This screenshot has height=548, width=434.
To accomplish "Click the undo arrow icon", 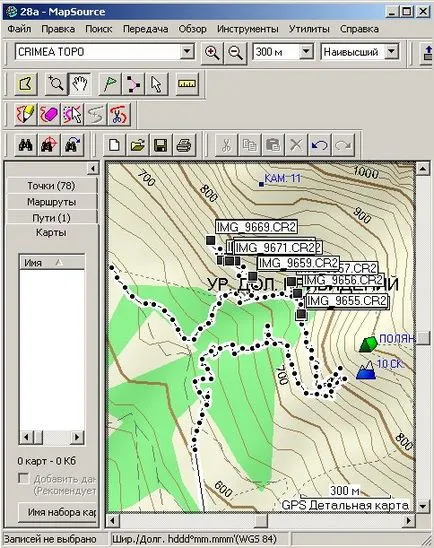I will click(319, 145).
